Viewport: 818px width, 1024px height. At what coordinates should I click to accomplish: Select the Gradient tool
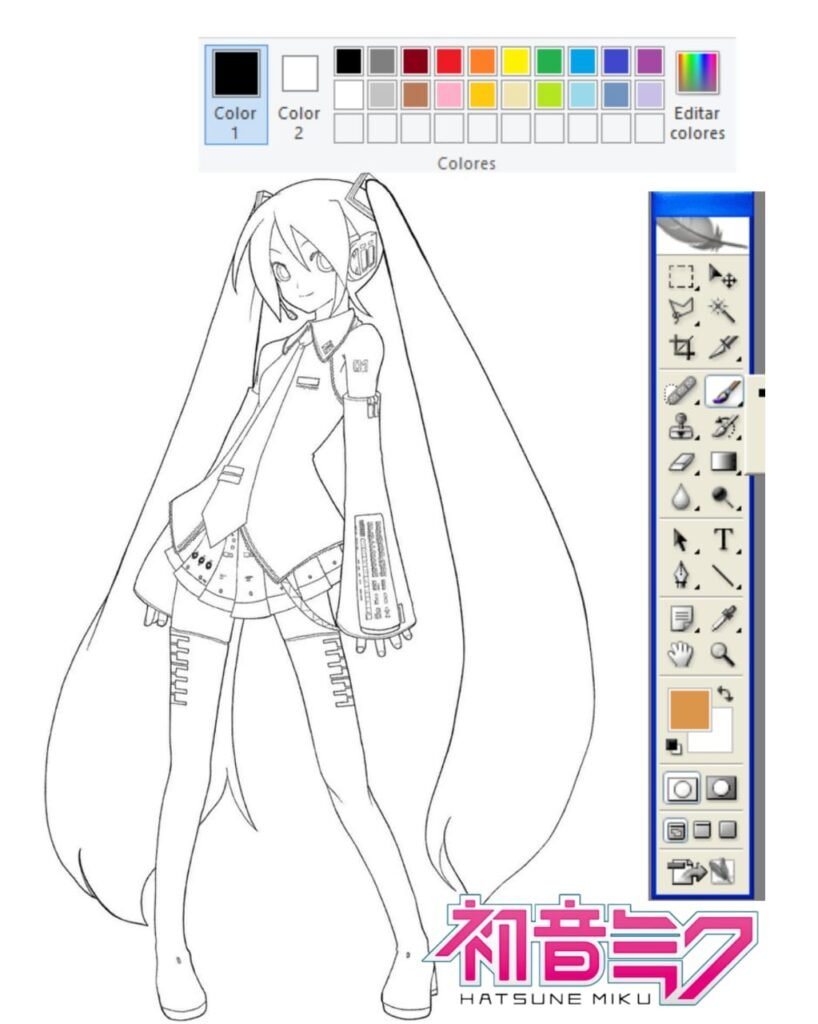(723, 462)
